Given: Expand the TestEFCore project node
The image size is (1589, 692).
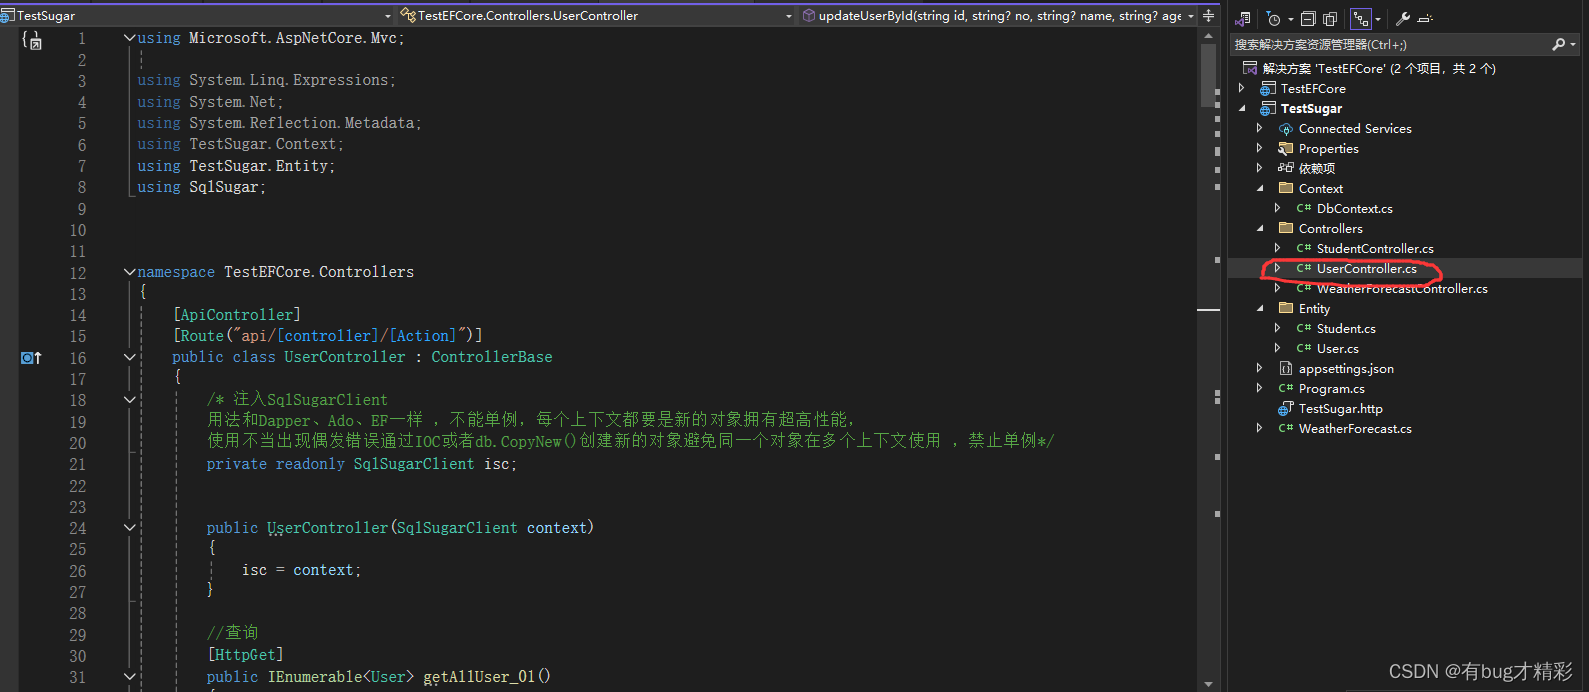Looking at the screenshot, I should (x=1242, y=88).
